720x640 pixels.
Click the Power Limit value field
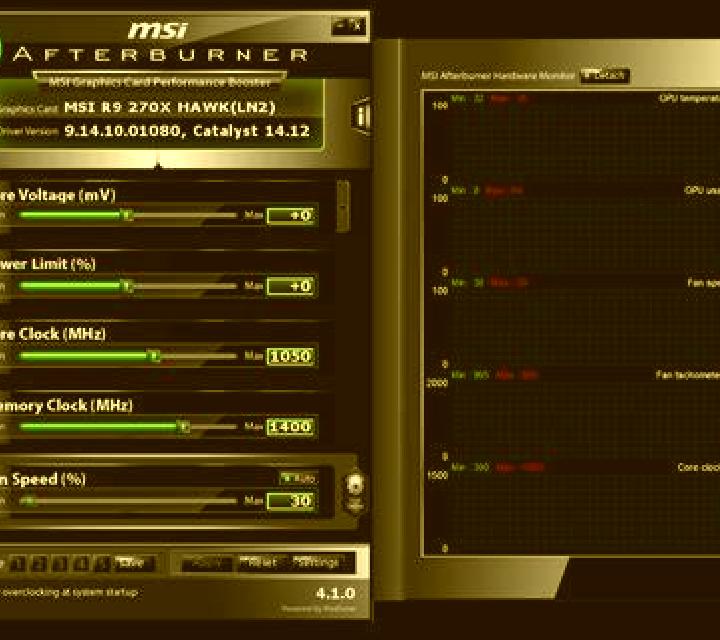click(x=291, y=286)
